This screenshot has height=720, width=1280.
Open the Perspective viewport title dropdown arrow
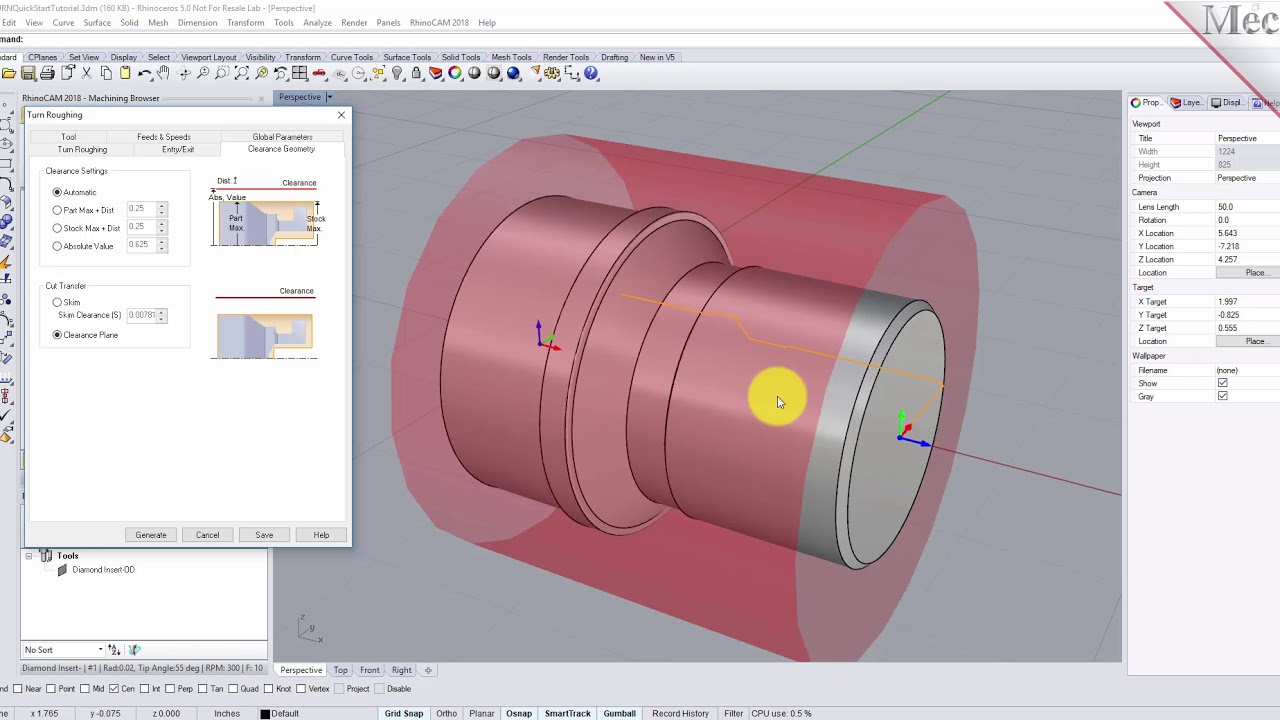click(329, 97)
